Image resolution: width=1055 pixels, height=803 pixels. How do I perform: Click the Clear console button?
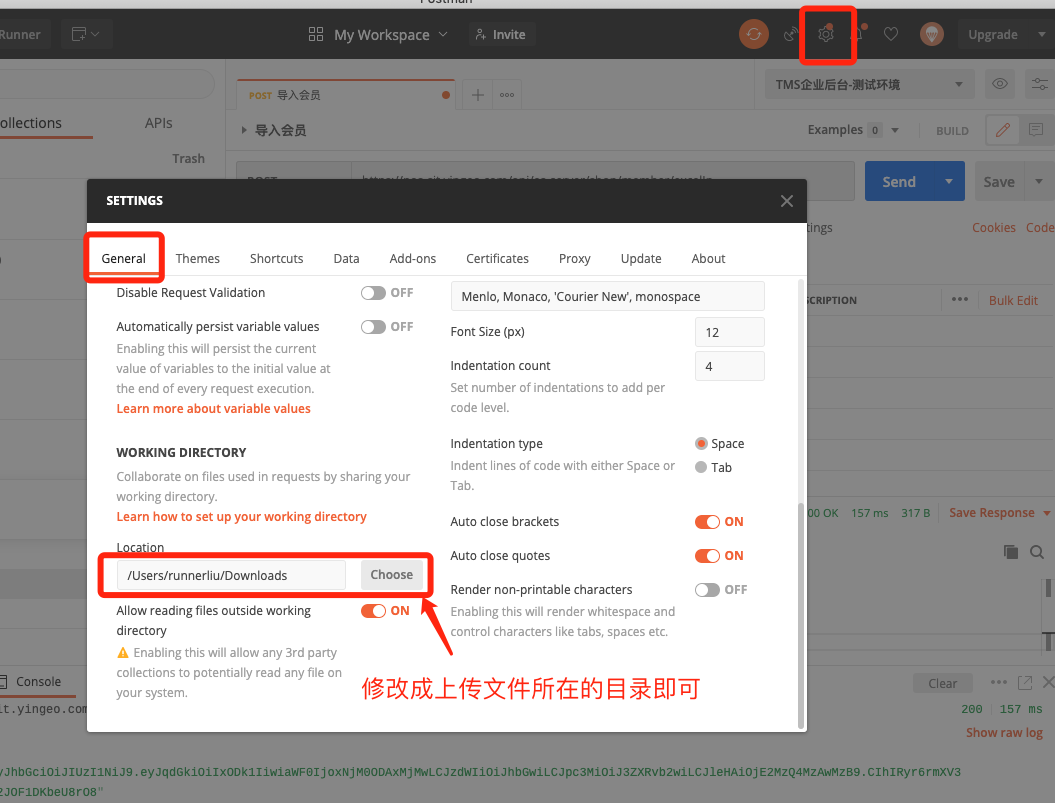(x=943, y=683)
